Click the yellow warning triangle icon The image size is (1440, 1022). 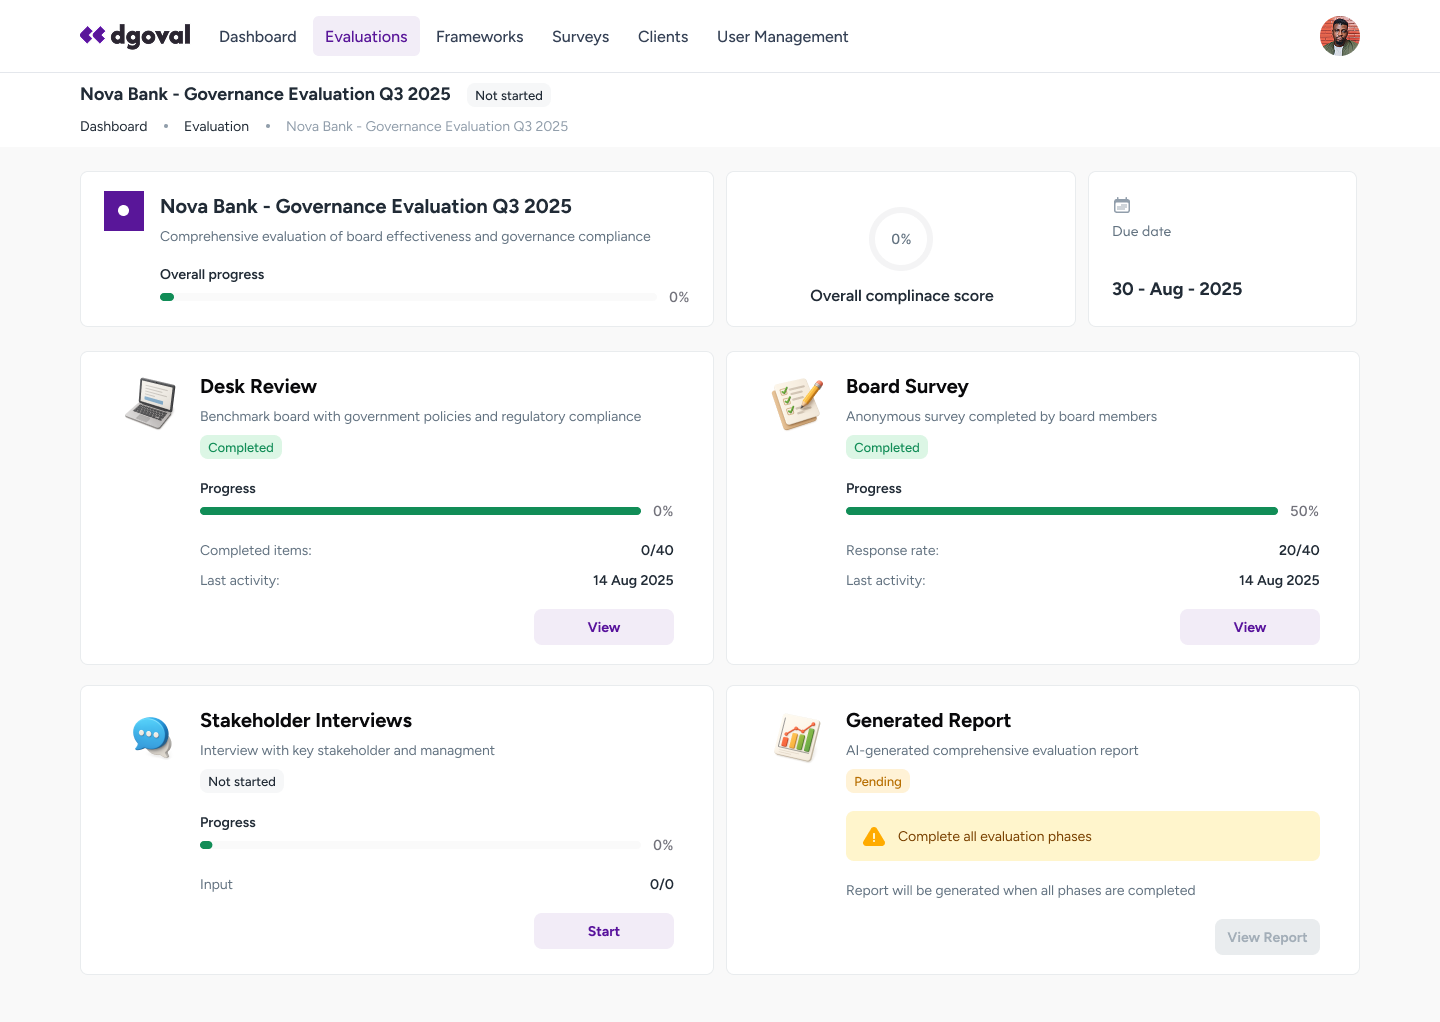coord(873,837)
